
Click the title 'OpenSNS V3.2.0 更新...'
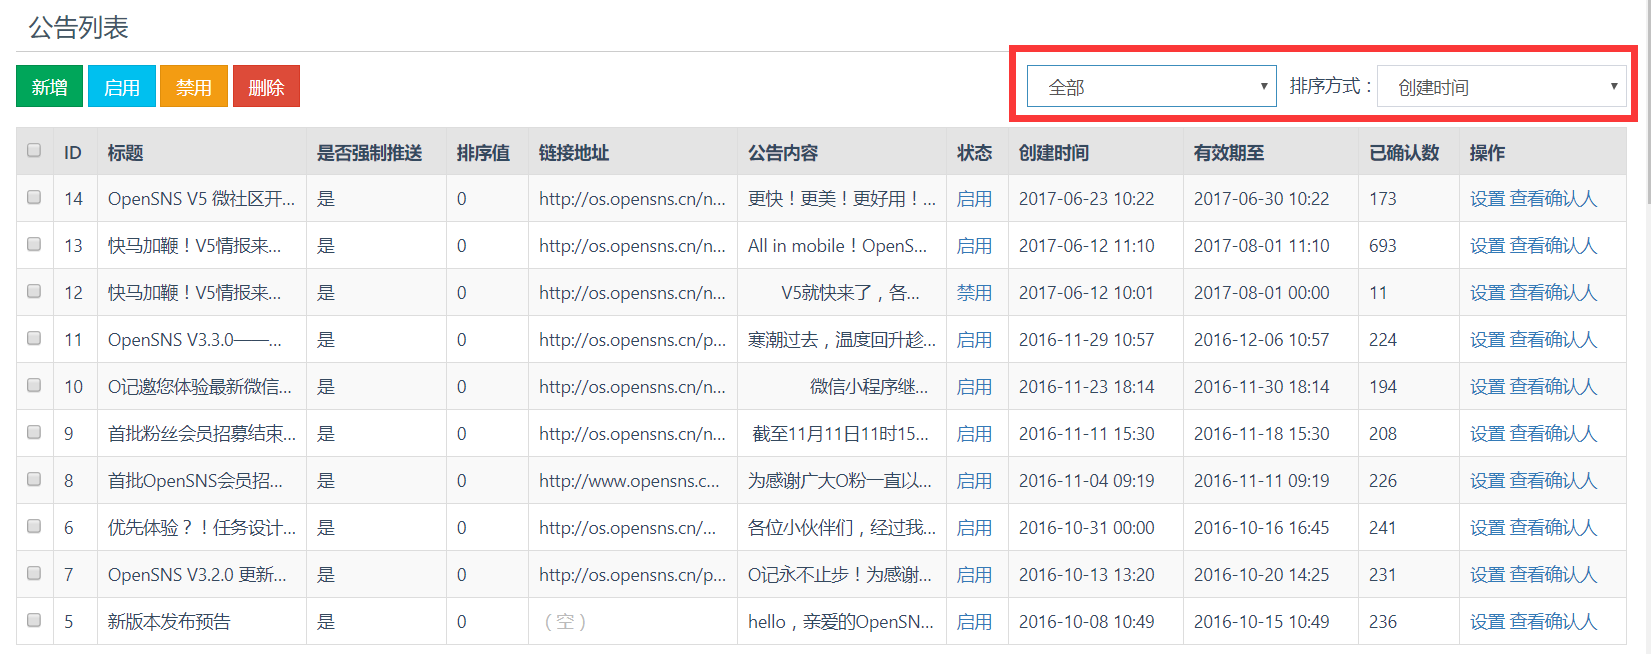pyautogui.click(x=197, y=575)
